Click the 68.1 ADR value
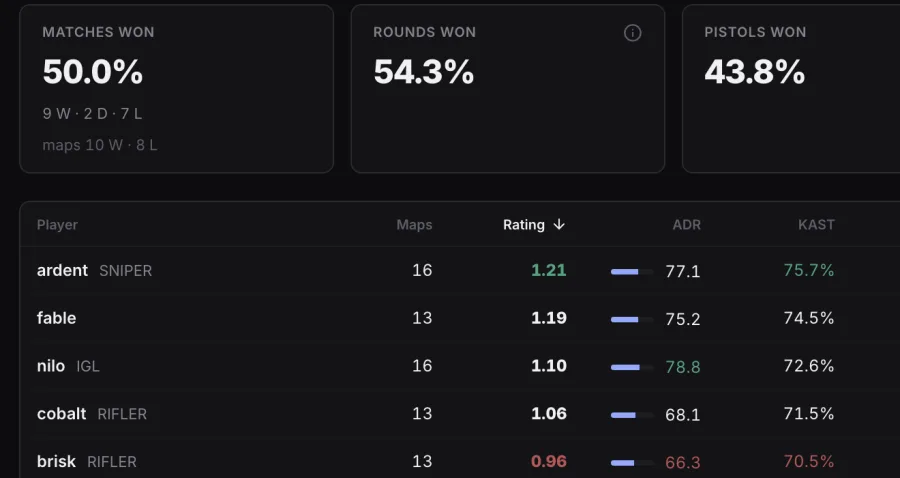The image size is (900, 478). (682, 415)
